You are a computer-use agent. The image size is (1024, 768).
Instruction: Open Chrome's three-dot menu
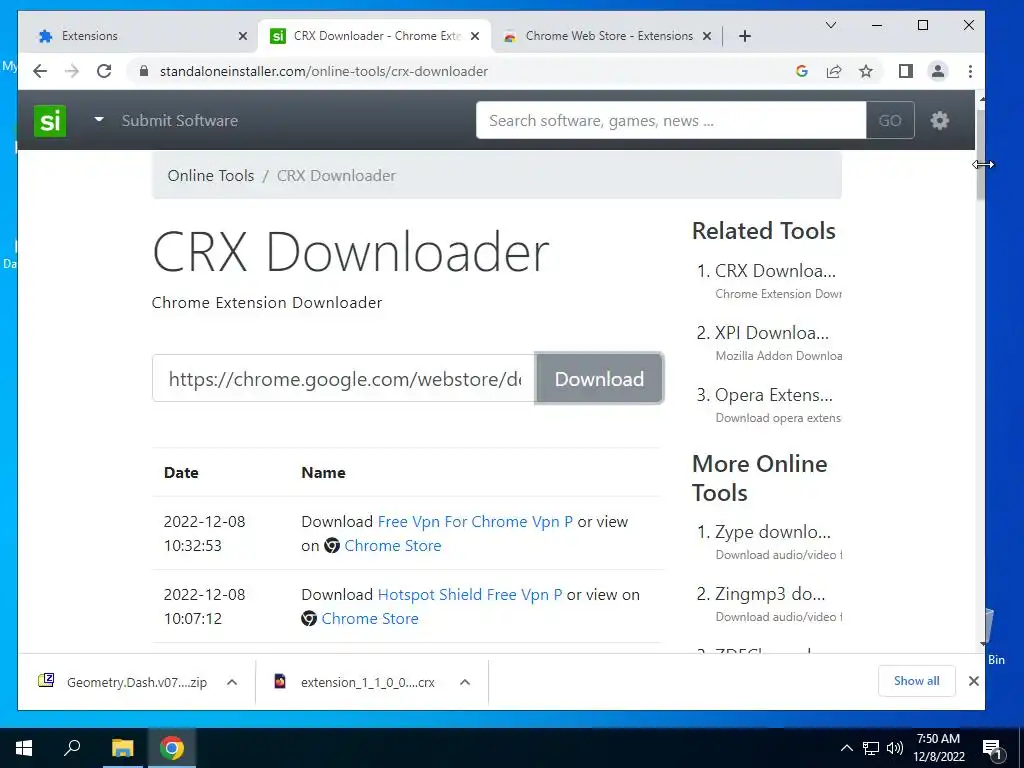coord(970,71)
